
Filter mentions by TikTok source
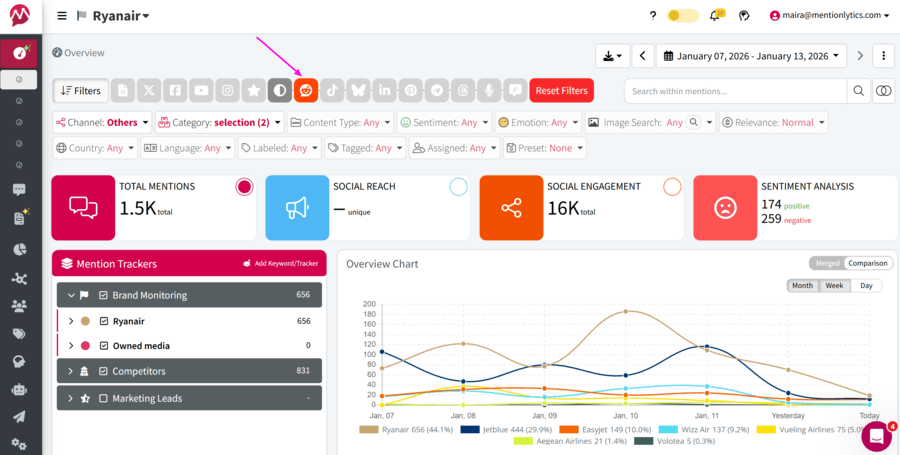[x=332, y=91]
